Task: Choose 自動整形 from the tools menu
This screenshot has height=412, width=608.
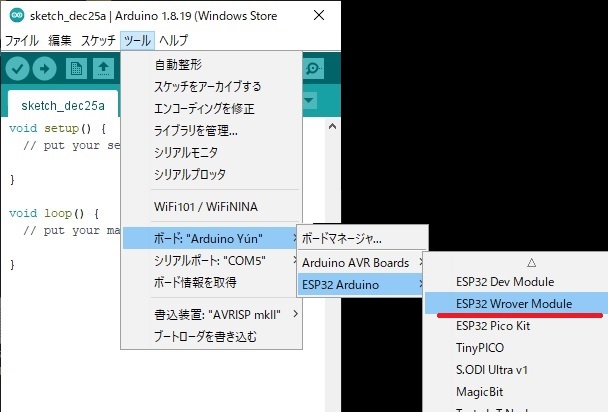Action: point(211,64)
